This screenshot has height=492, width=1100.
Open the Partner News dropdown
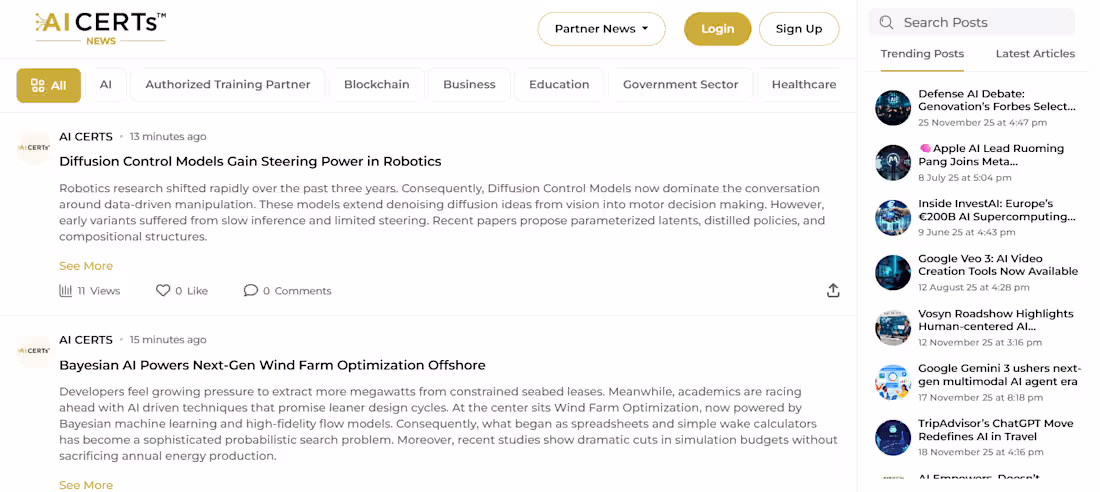tap(601, 29)
